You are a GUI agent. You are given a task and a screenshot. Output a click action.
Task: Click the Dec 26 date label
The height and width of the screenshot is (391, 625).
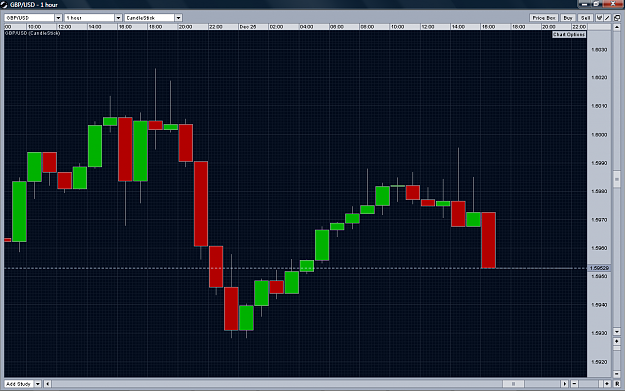click(x=248, y=27)
